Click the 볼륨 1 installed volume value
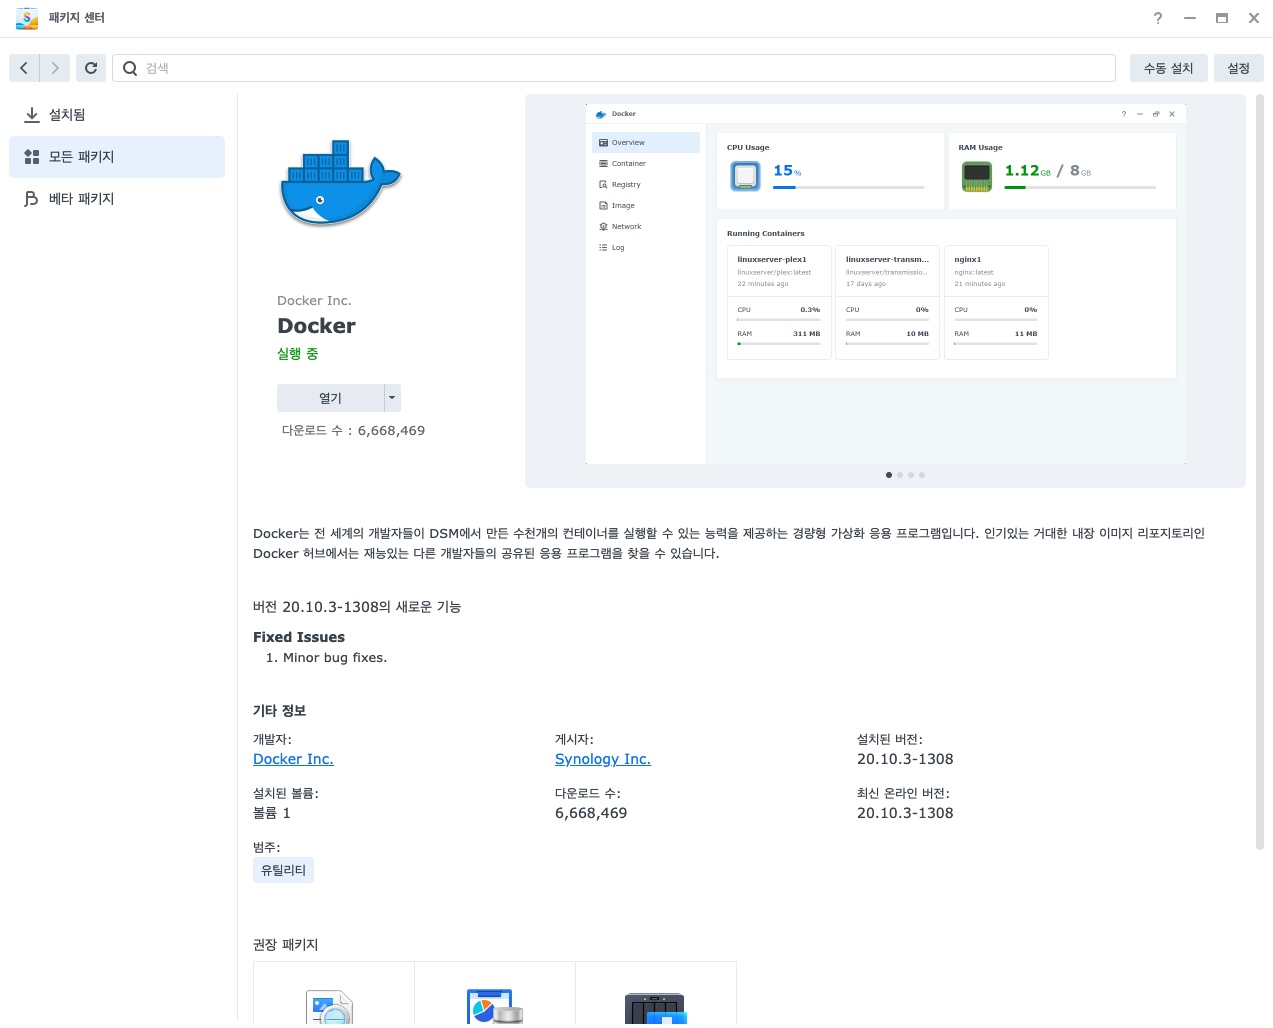The image size is (1273, 1028). coord(272,813)
